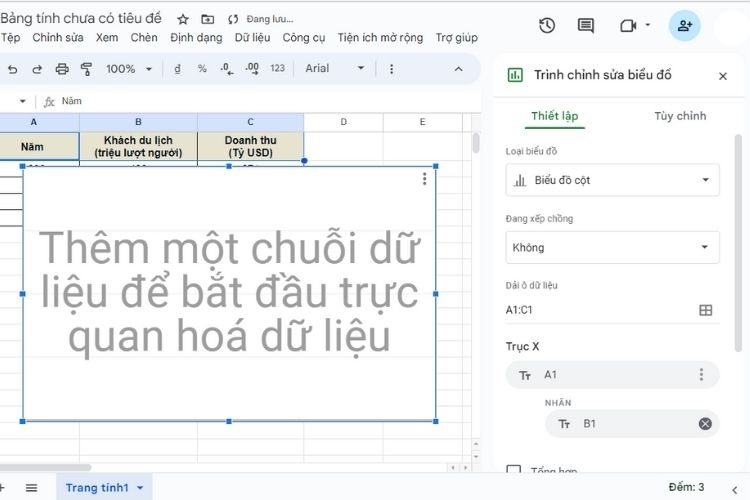750x500 pixels.
Task: Start a Meet video call icon
Action: pos(628,25)
